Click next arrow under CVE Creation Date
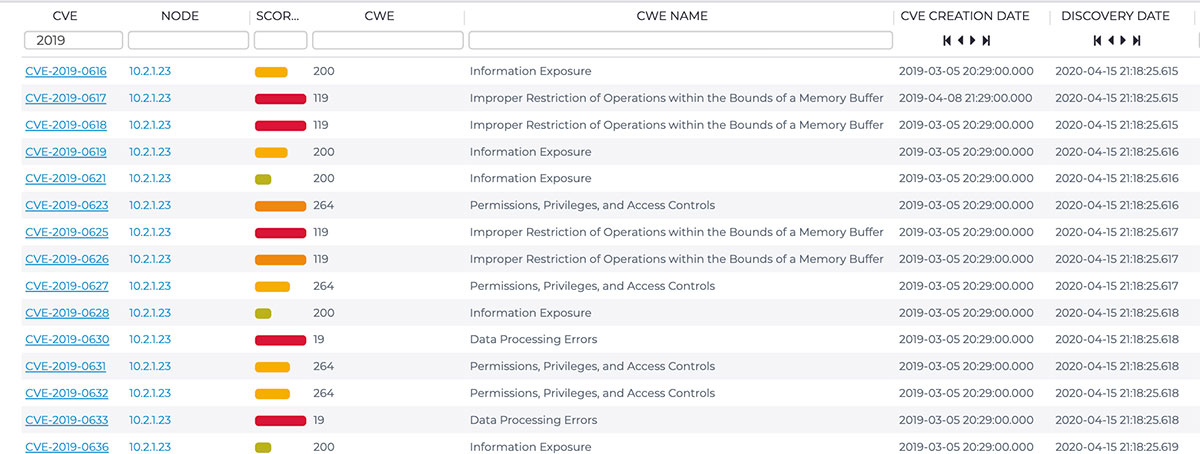This screenshot has width=1200, height=454. point(973,41)
